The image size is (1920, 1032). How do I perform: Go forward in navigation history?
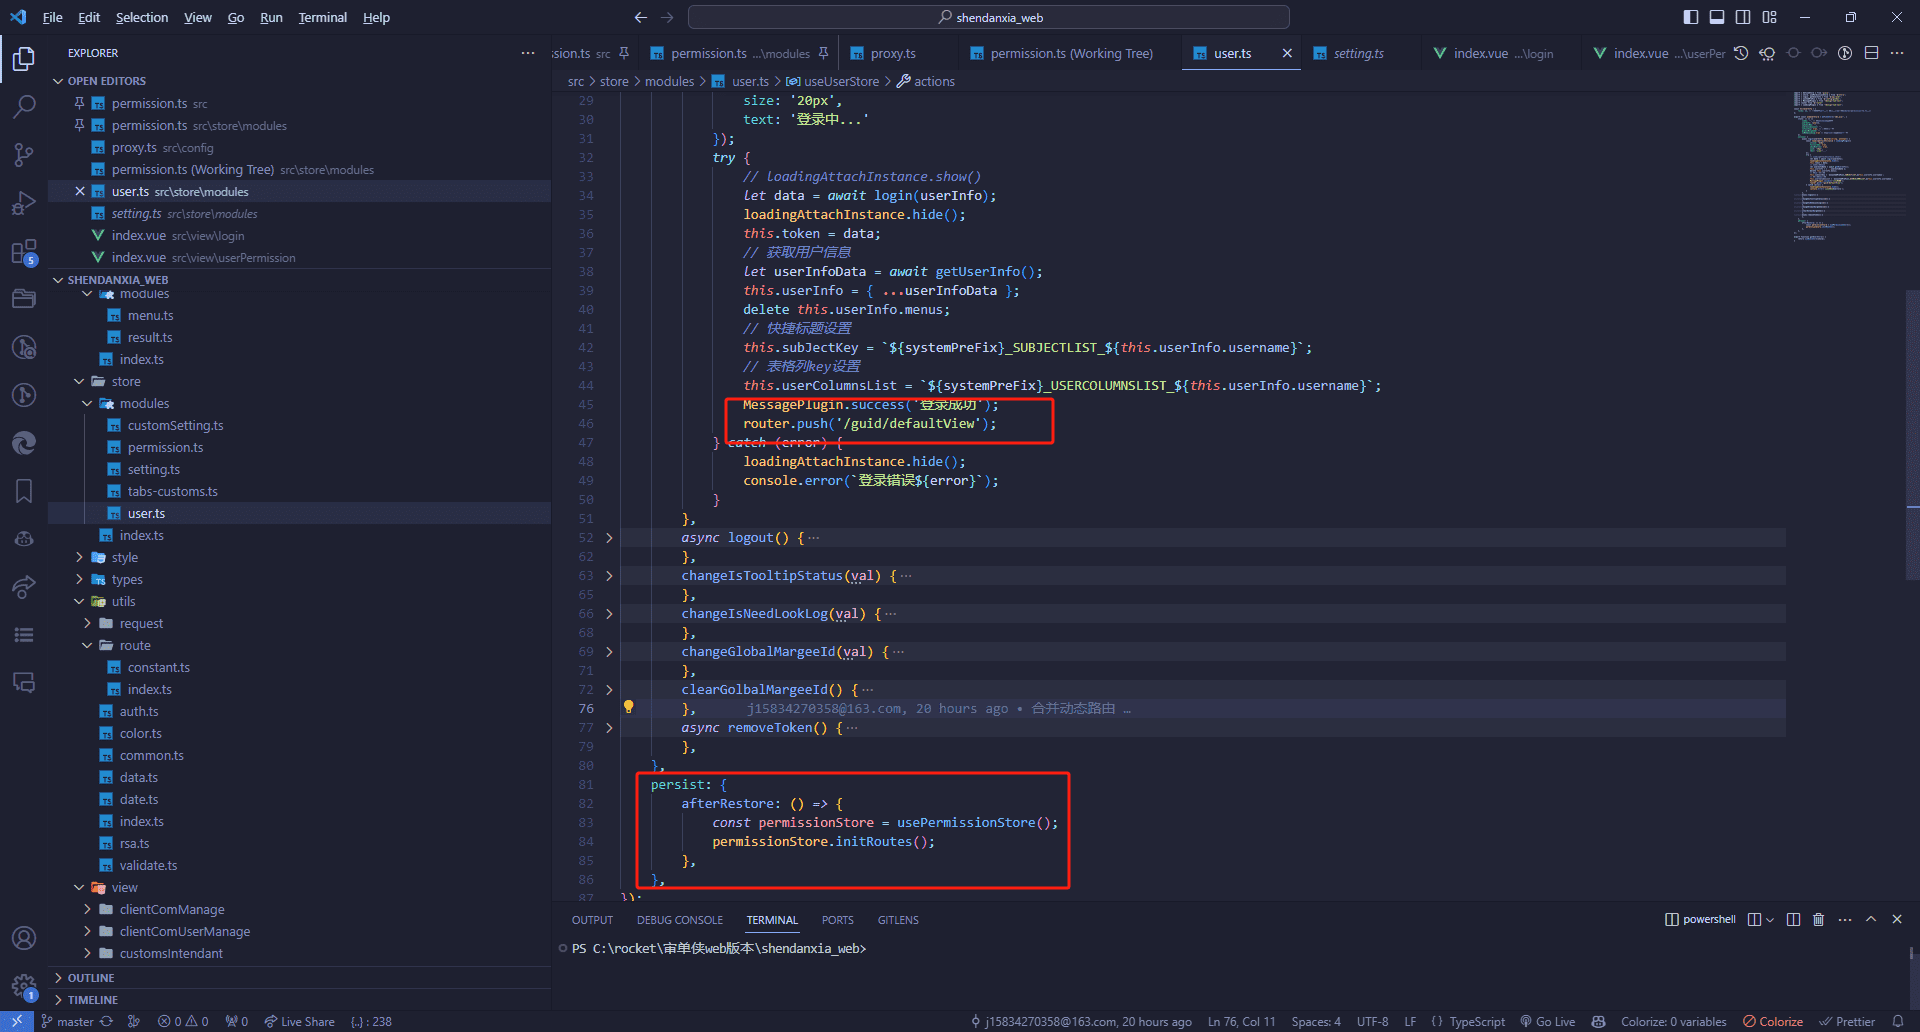click(x=667, y=17)
